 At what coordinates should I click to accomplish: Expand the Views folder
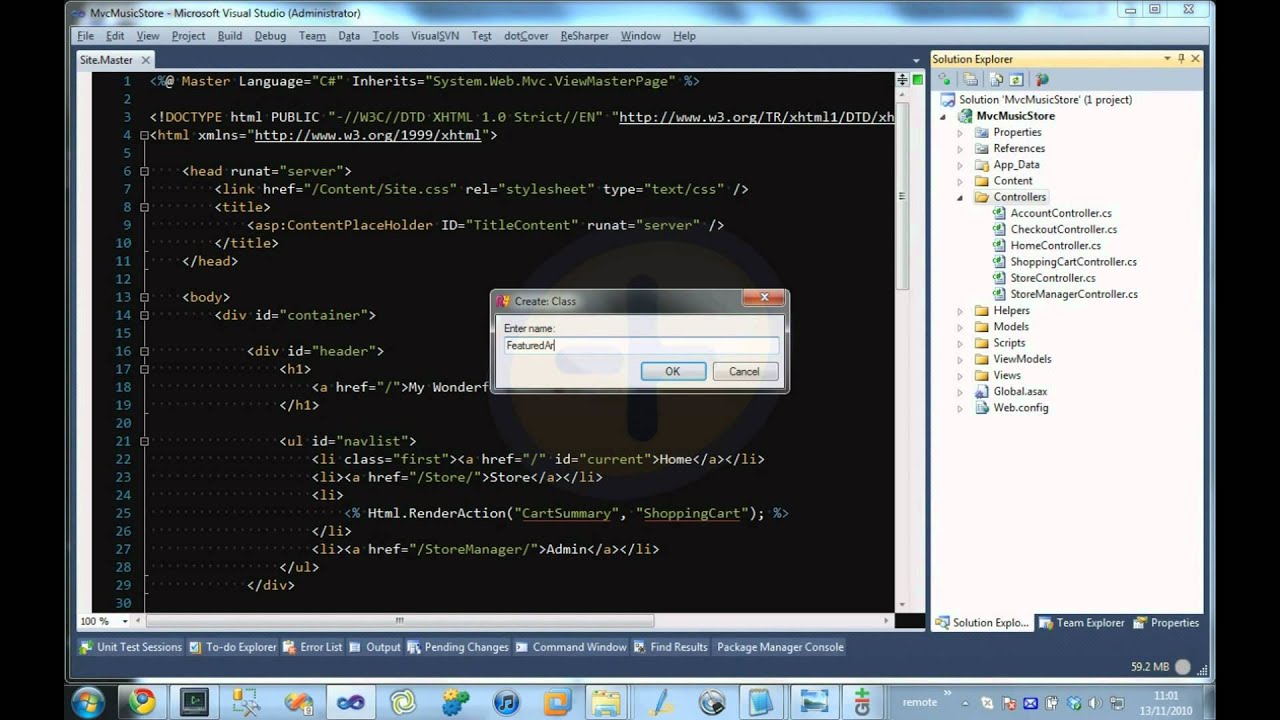click(x=960, y=376)
